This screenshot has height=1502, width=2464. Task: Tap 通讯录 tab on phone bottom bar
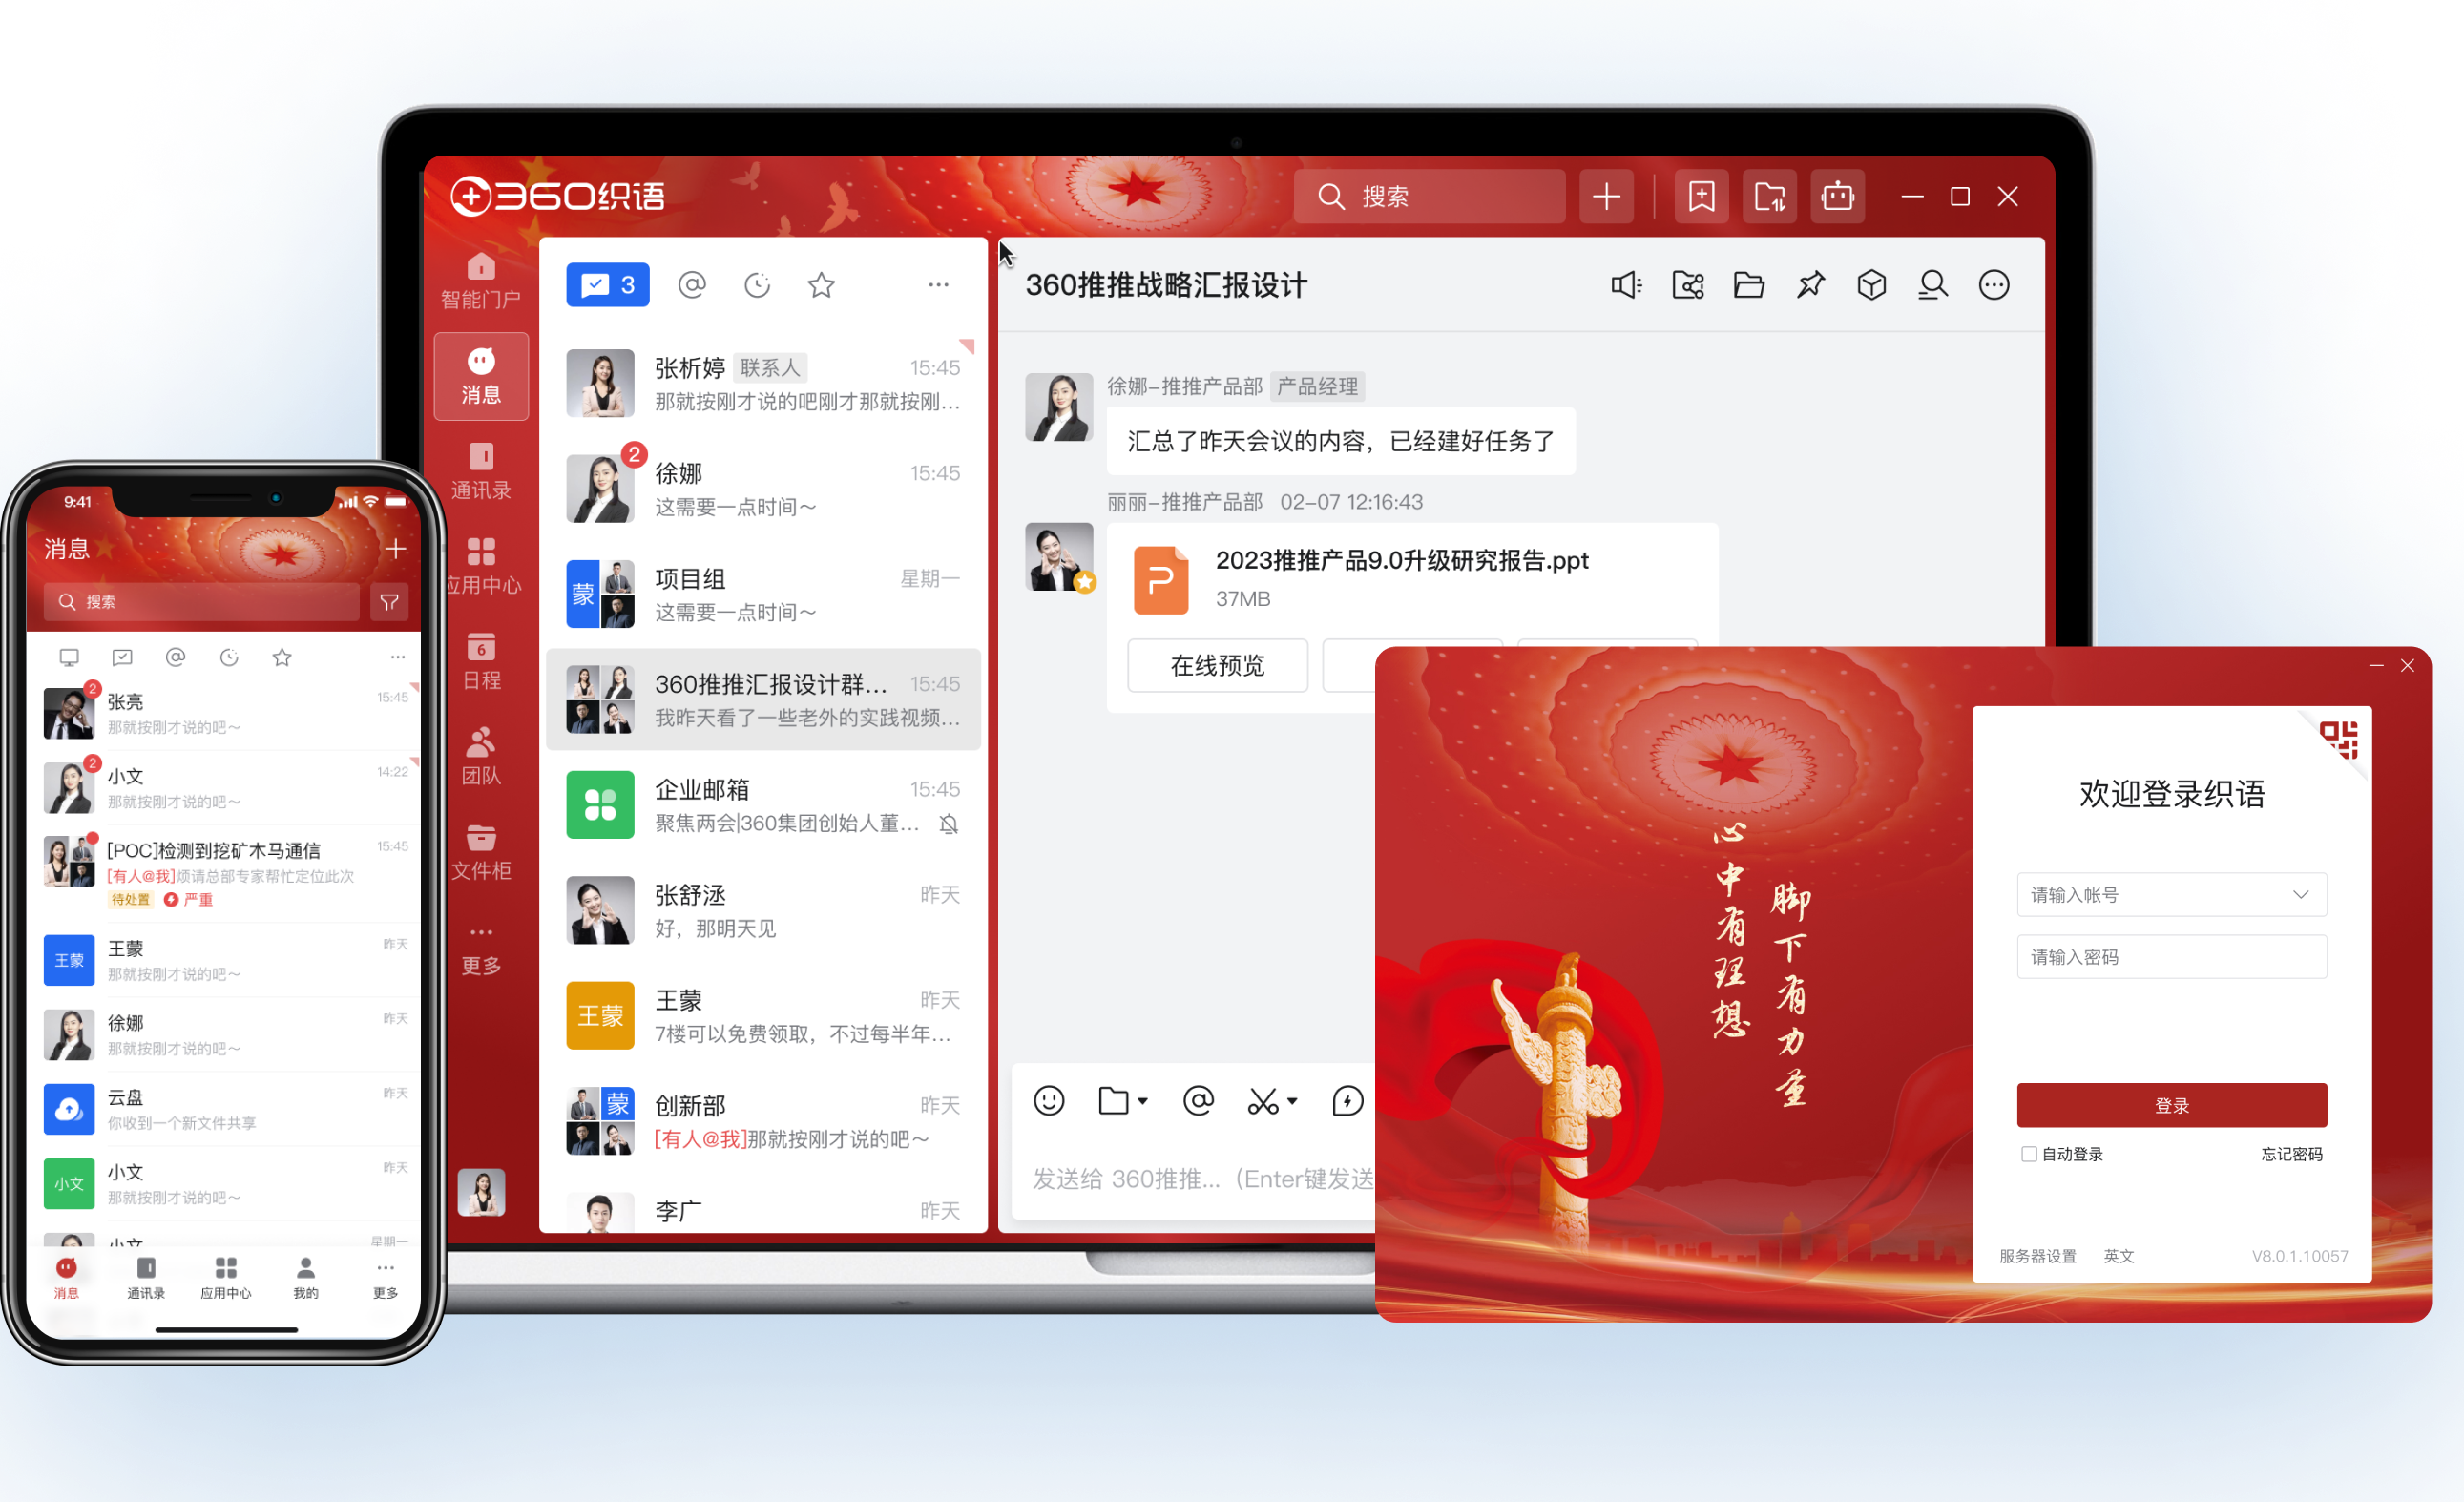click(146, 1277)
